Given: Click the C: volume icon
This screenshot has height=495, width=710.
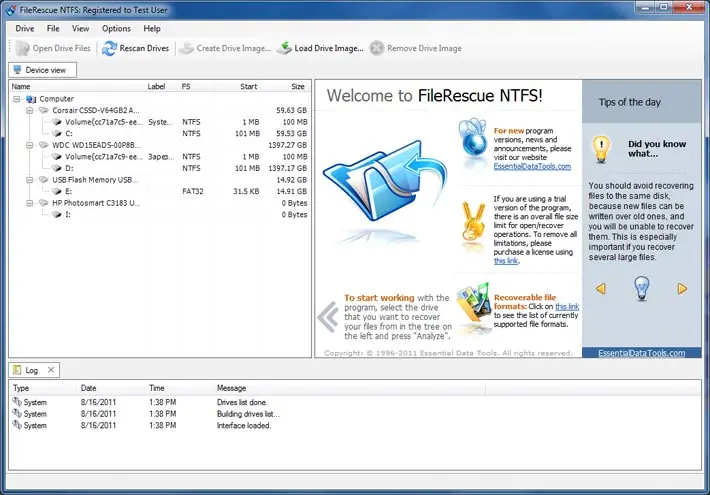Looking at the screenshot, I should pyautogui.click(x=57, y=134).
